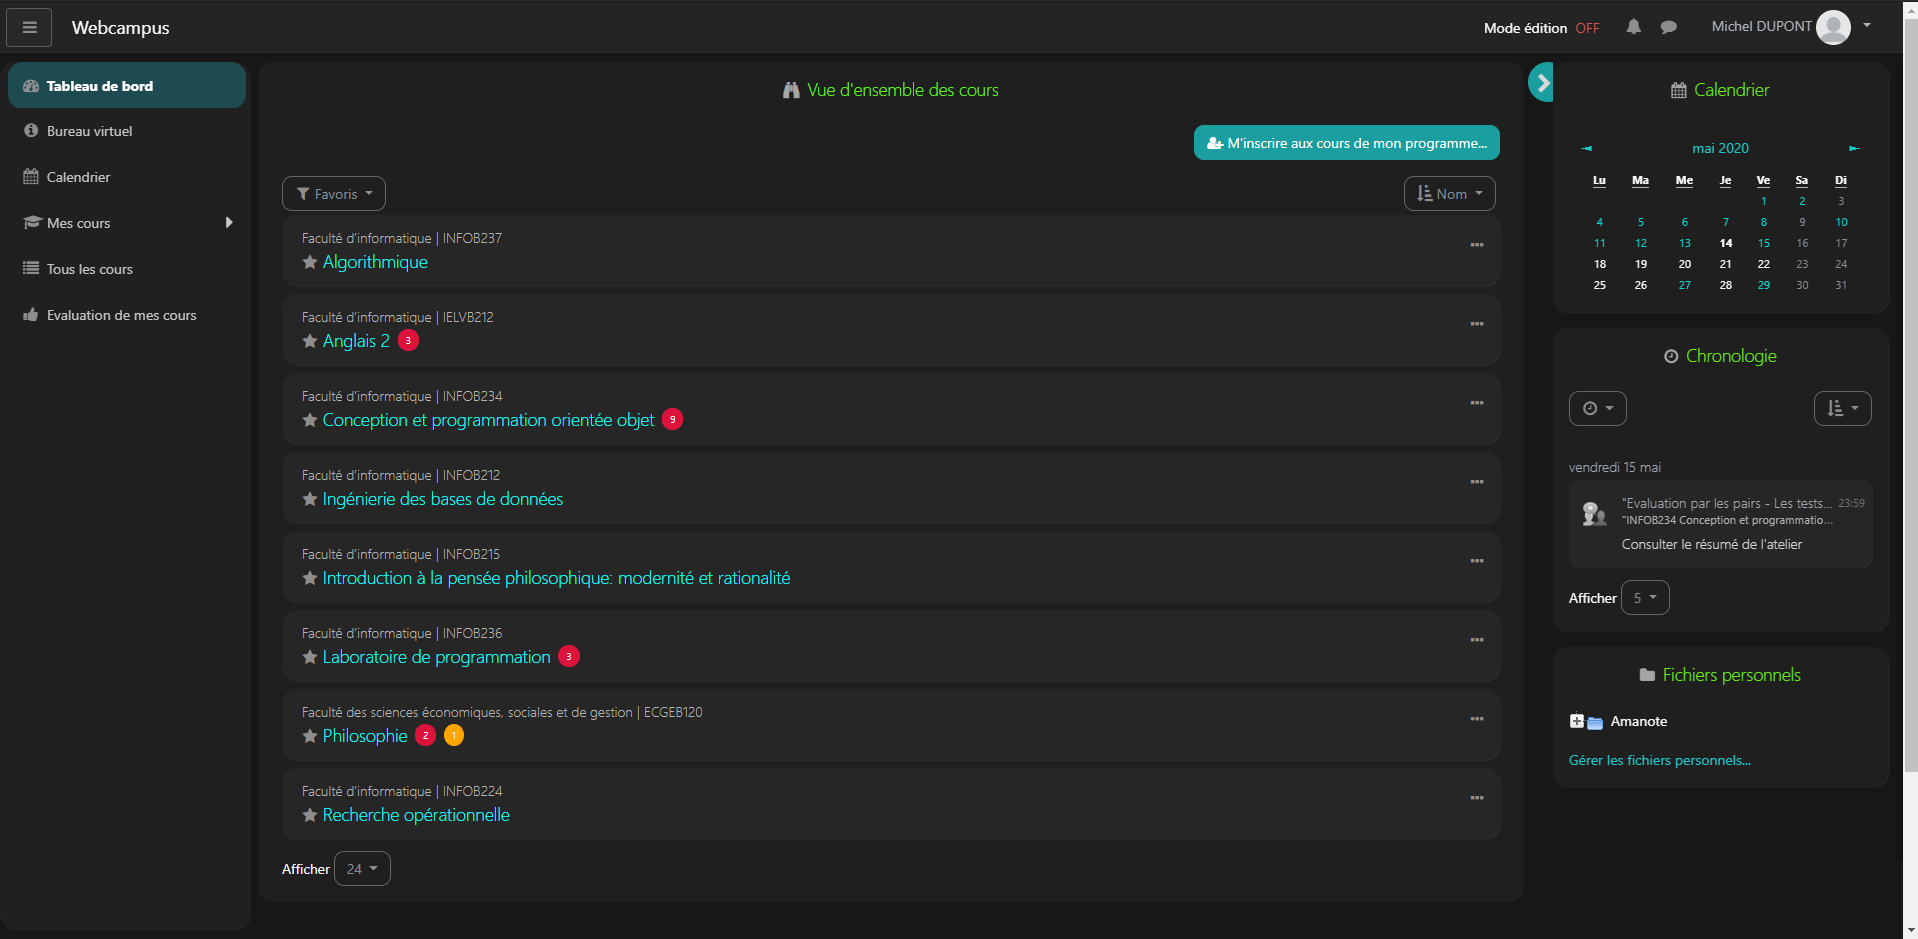Open the options menu for the Algorithmique course
The height and width of the screenshot is (939, 1918).
(x=1477, y=245)
